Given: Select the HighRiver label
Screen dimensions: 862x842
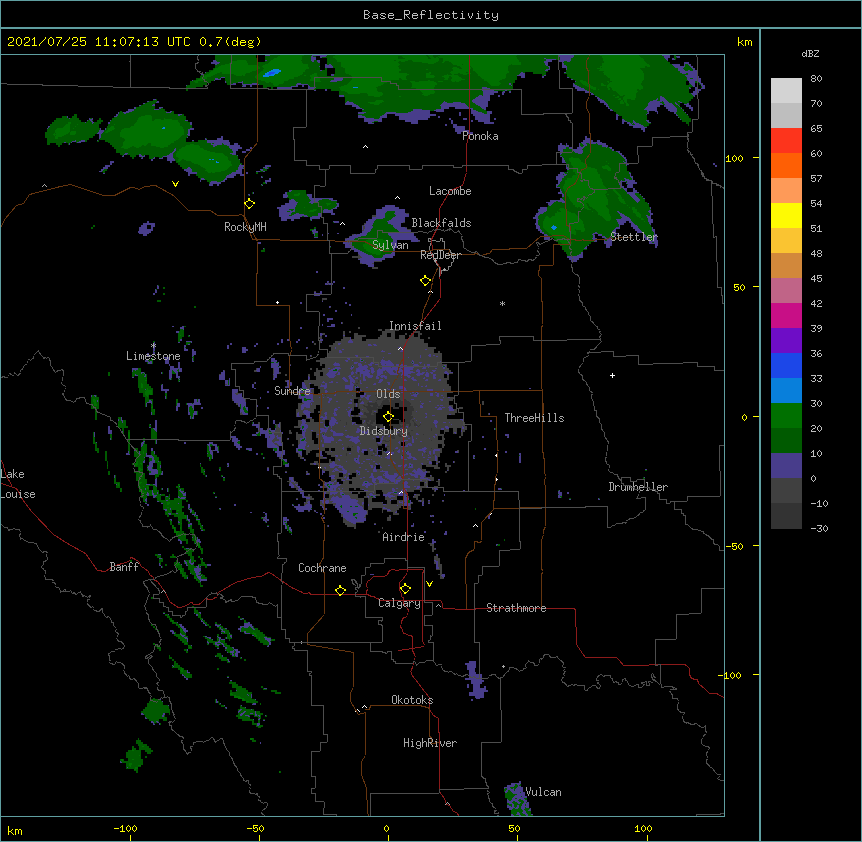Looking at the screenshot, I should [x=430, y=743].
